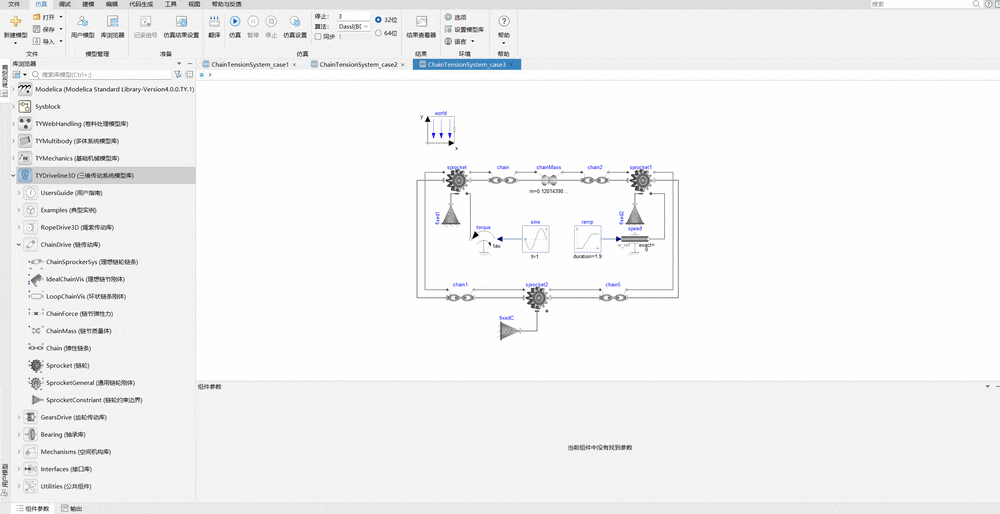Collapse the ChainDrive (链传动库) tree node
This screenshot has width=1000, height=514.
coord(18,244)
